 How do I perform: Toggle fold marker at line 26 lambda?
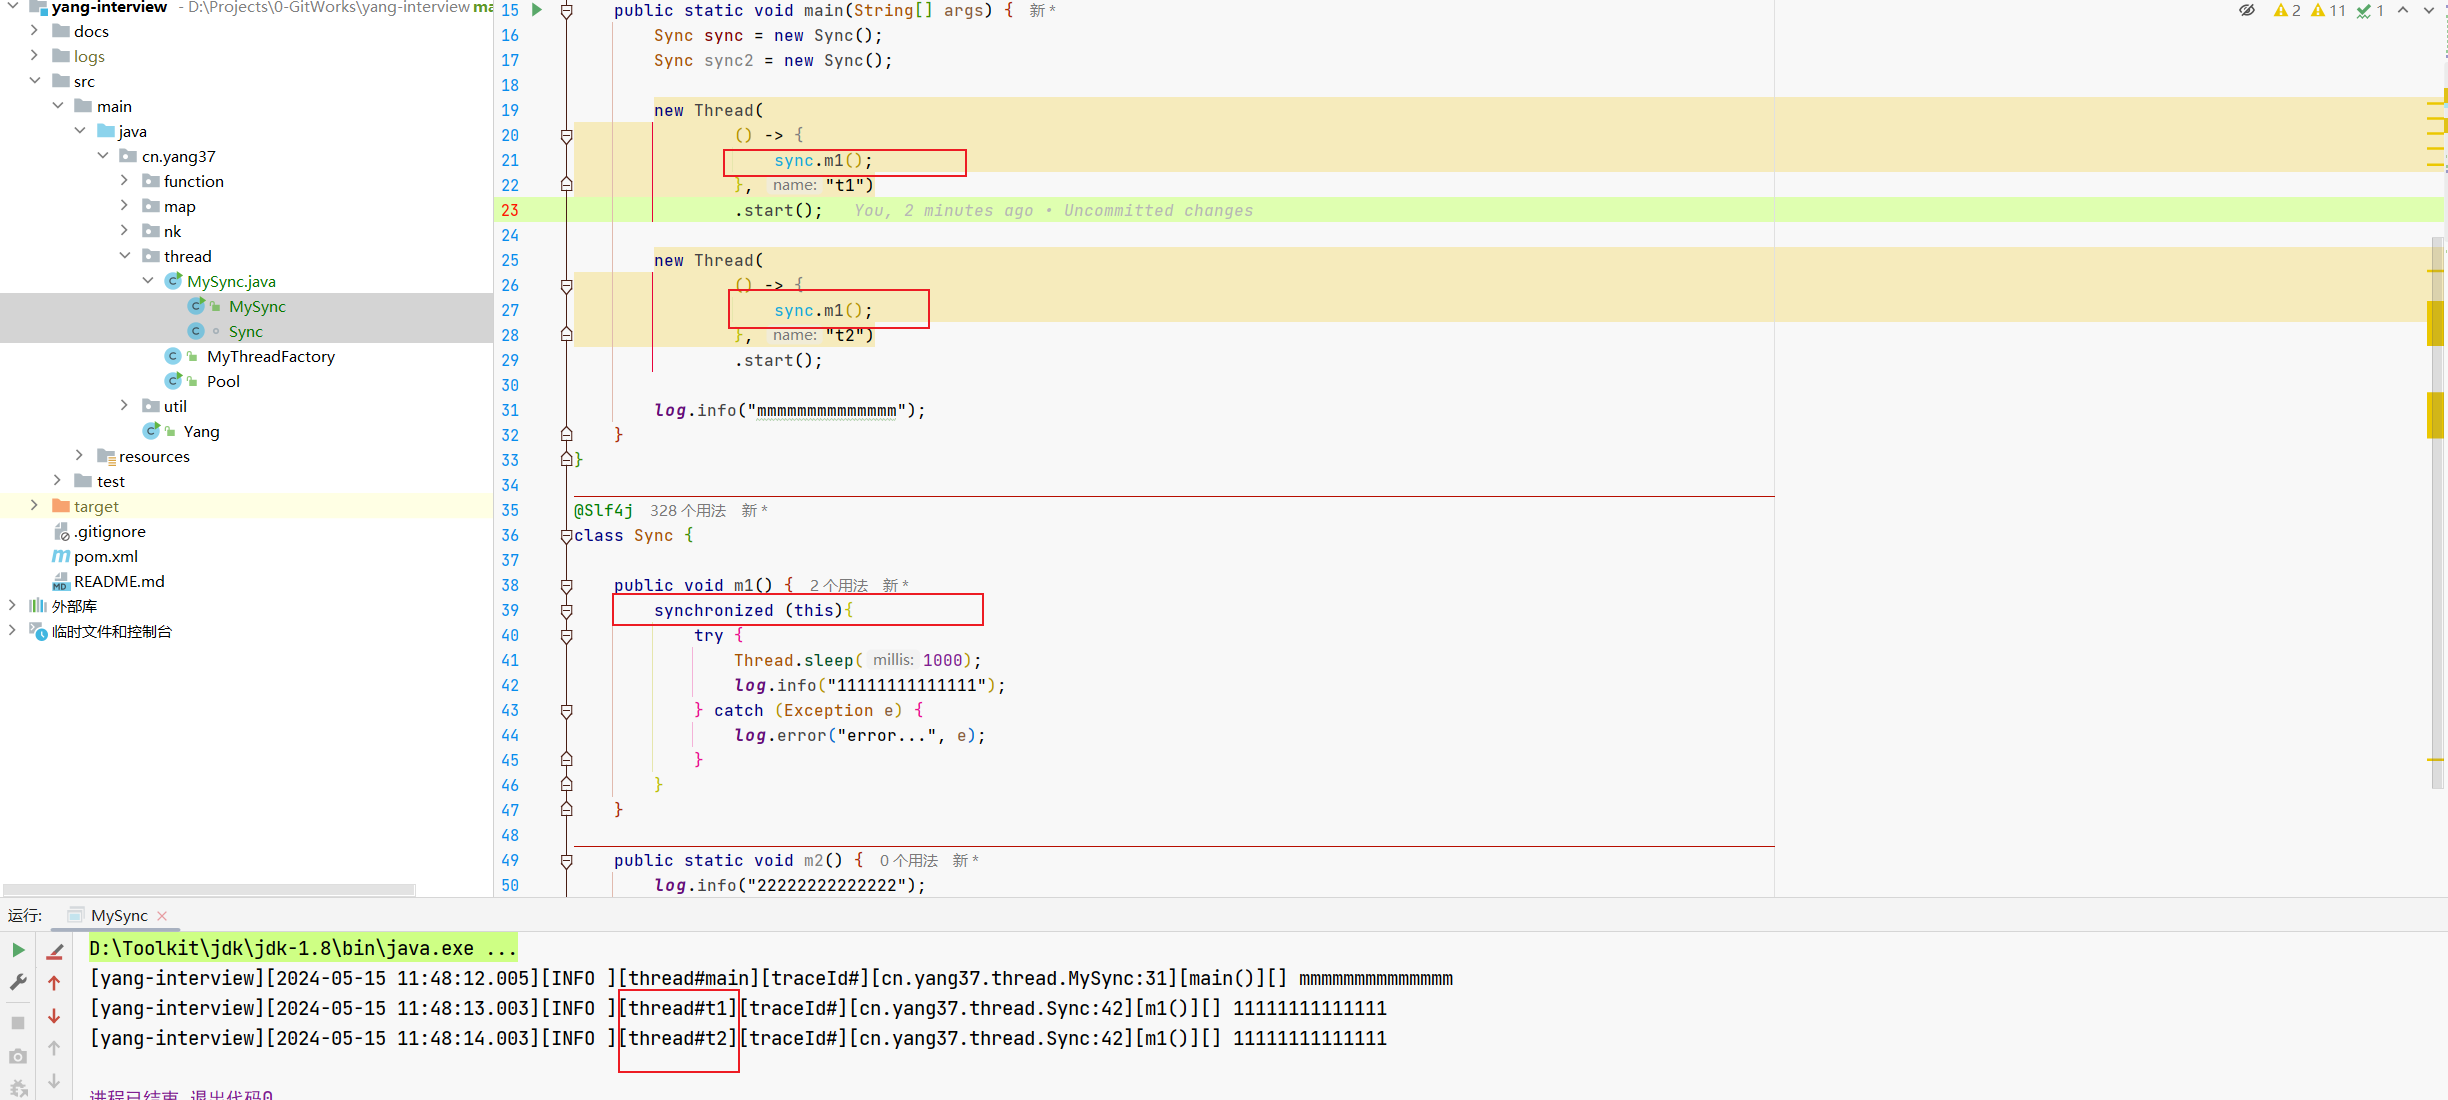point(567,285)
